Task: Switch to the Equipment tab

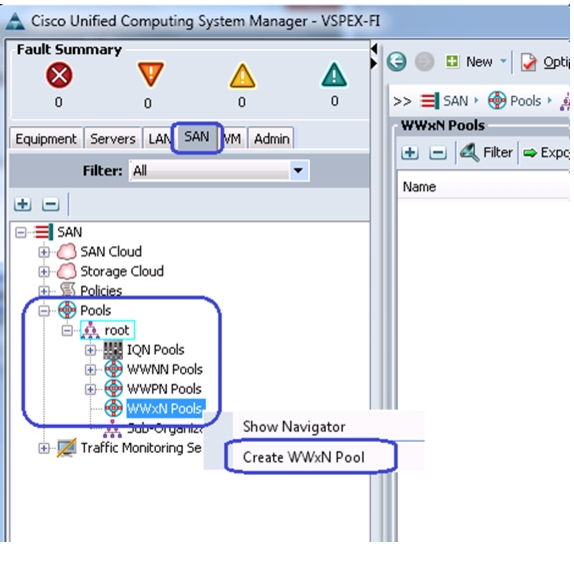Action: pos(46,139)
